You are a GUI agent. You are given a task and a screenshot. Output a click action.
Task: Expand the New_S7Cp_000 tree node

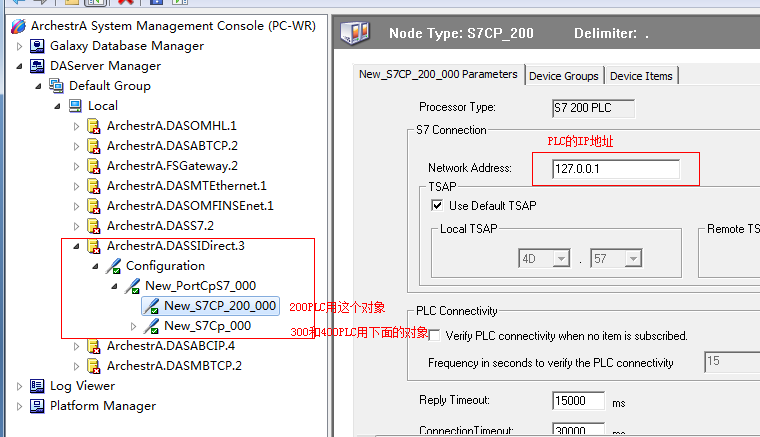[134, 326]
